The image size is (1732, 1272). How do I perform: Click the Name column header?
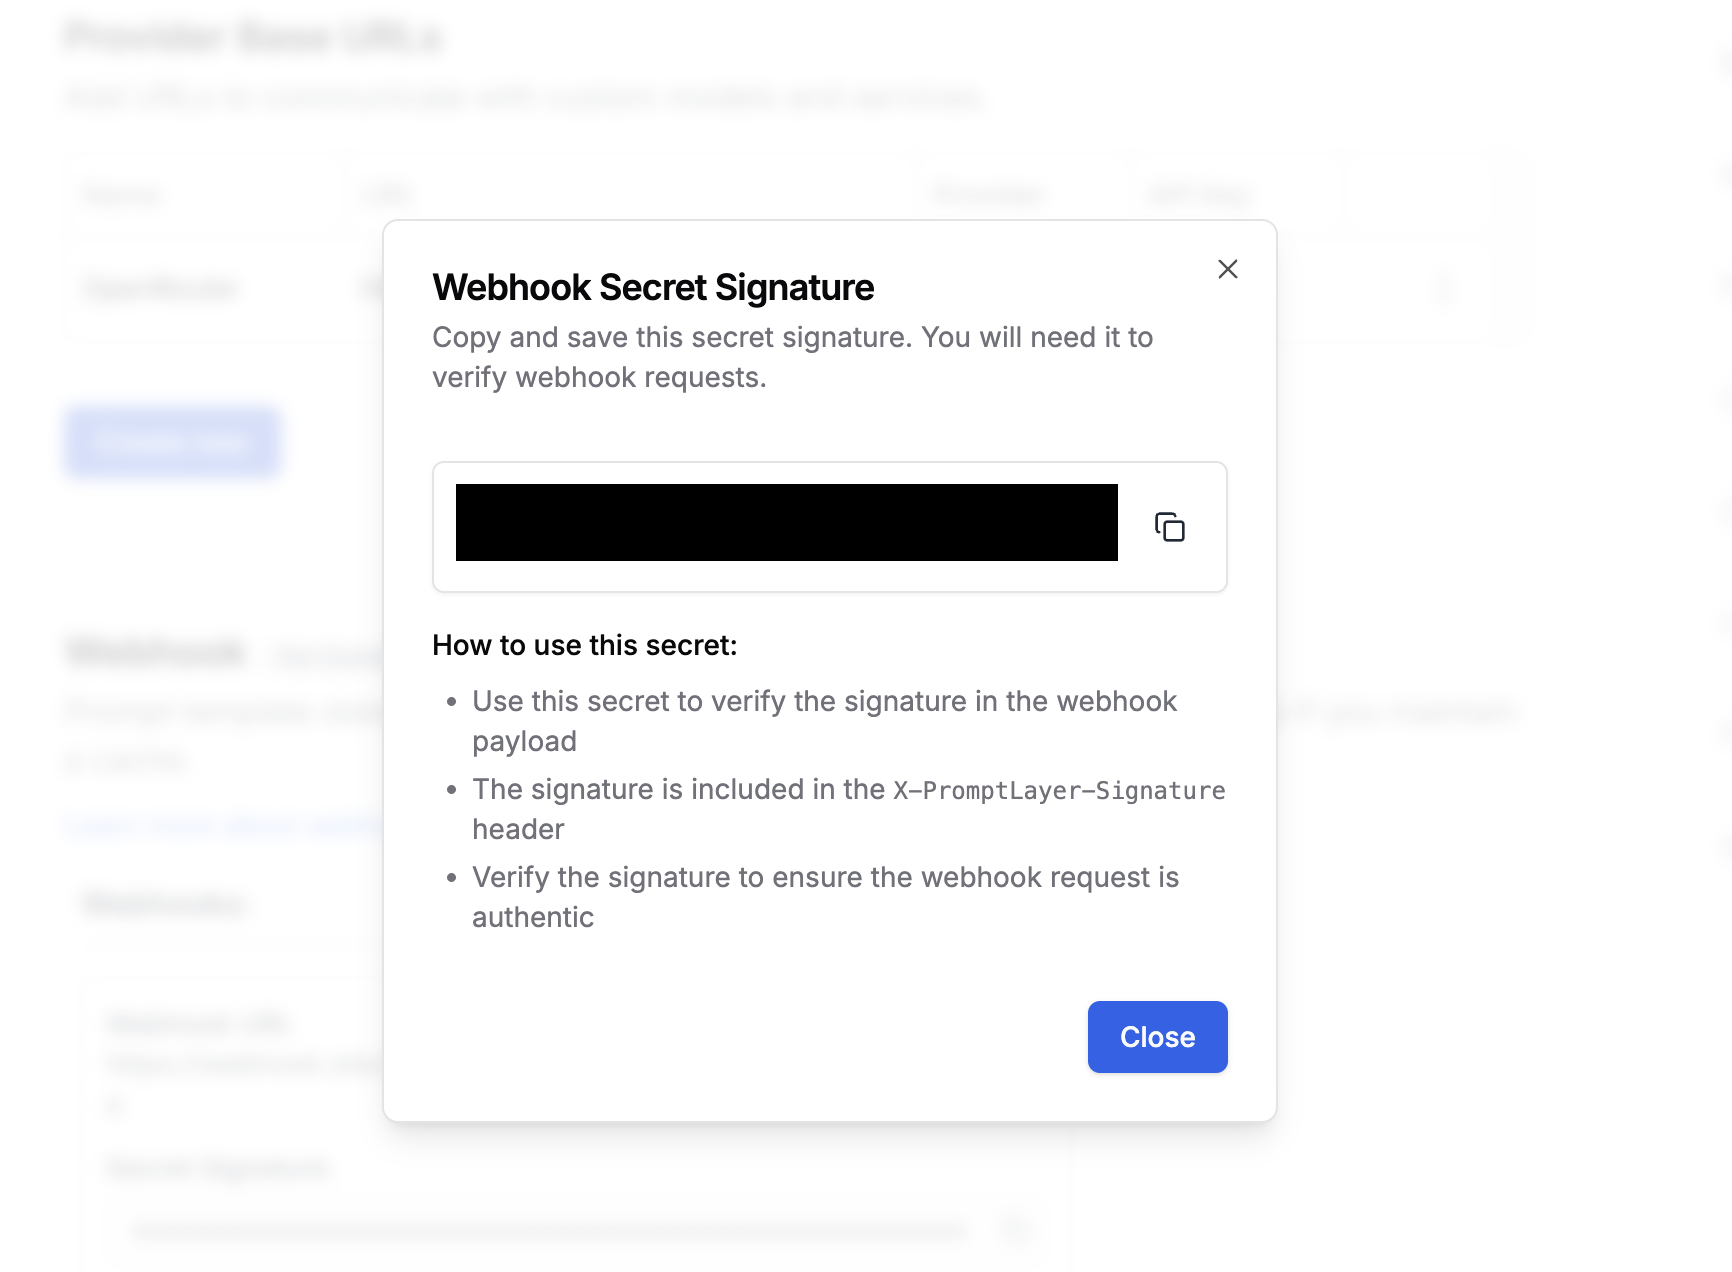[x=118, y=194]
